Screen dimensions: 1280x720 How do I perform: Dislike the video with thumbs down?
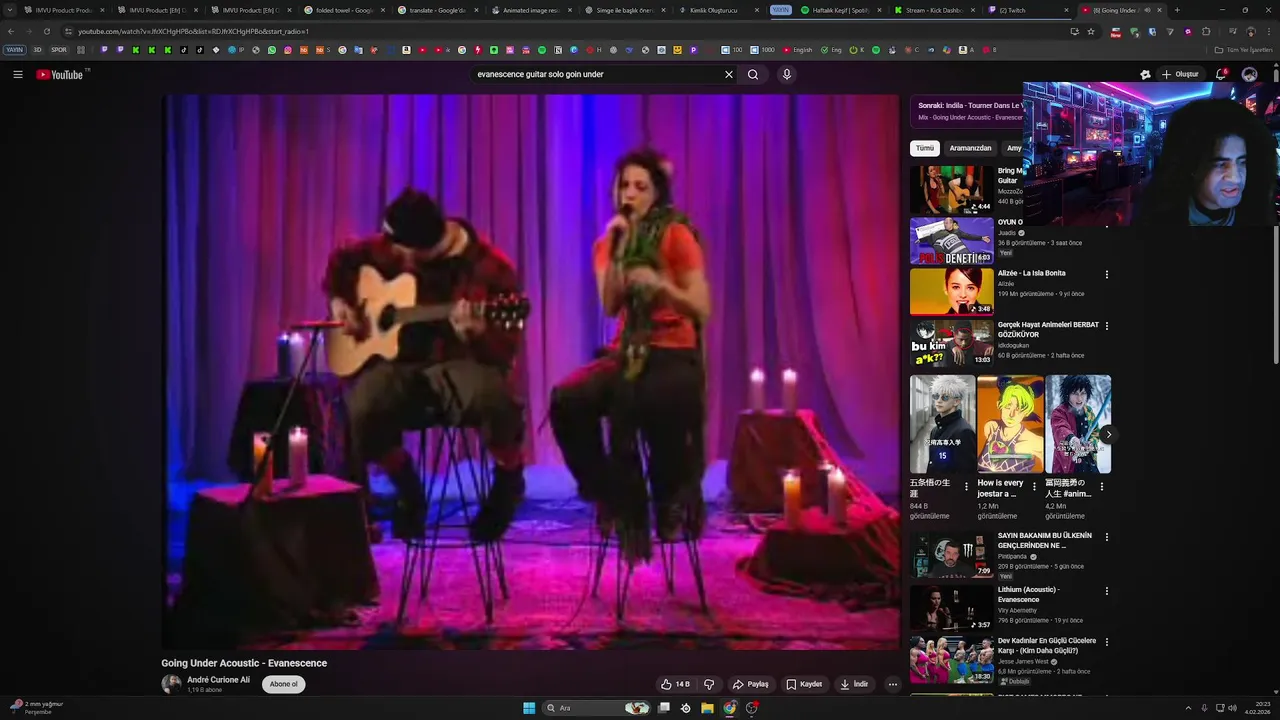tap(709, 684)
